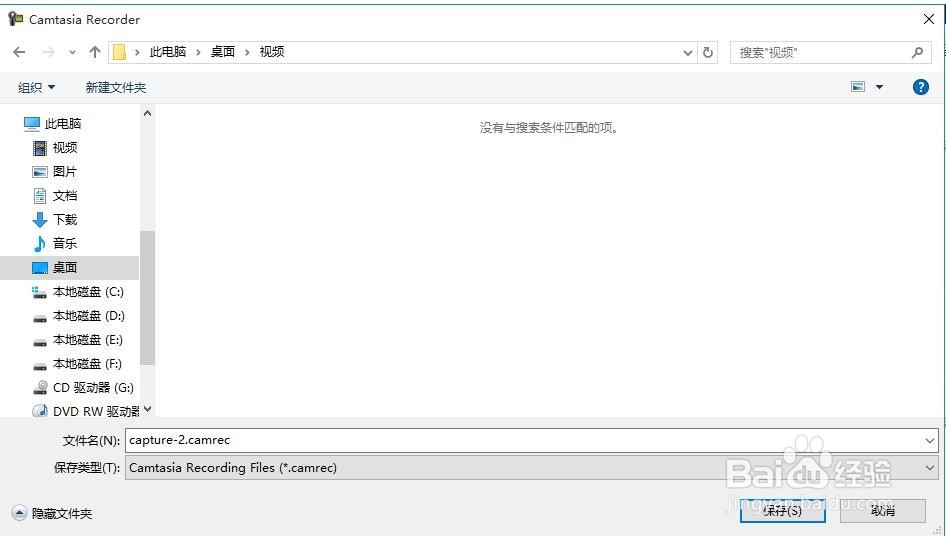Click the forward navigation arrow
The image size is (946, 536).
[x=48, y=53]
